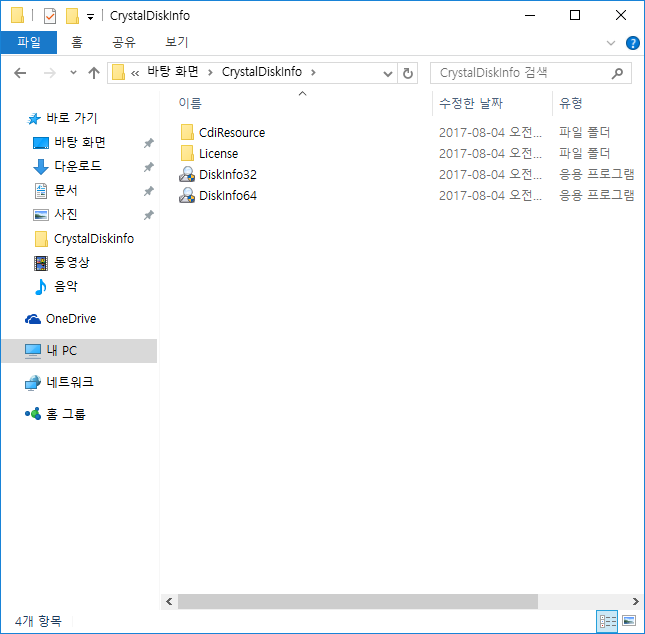Open 동영상 in sidebar

72,262
